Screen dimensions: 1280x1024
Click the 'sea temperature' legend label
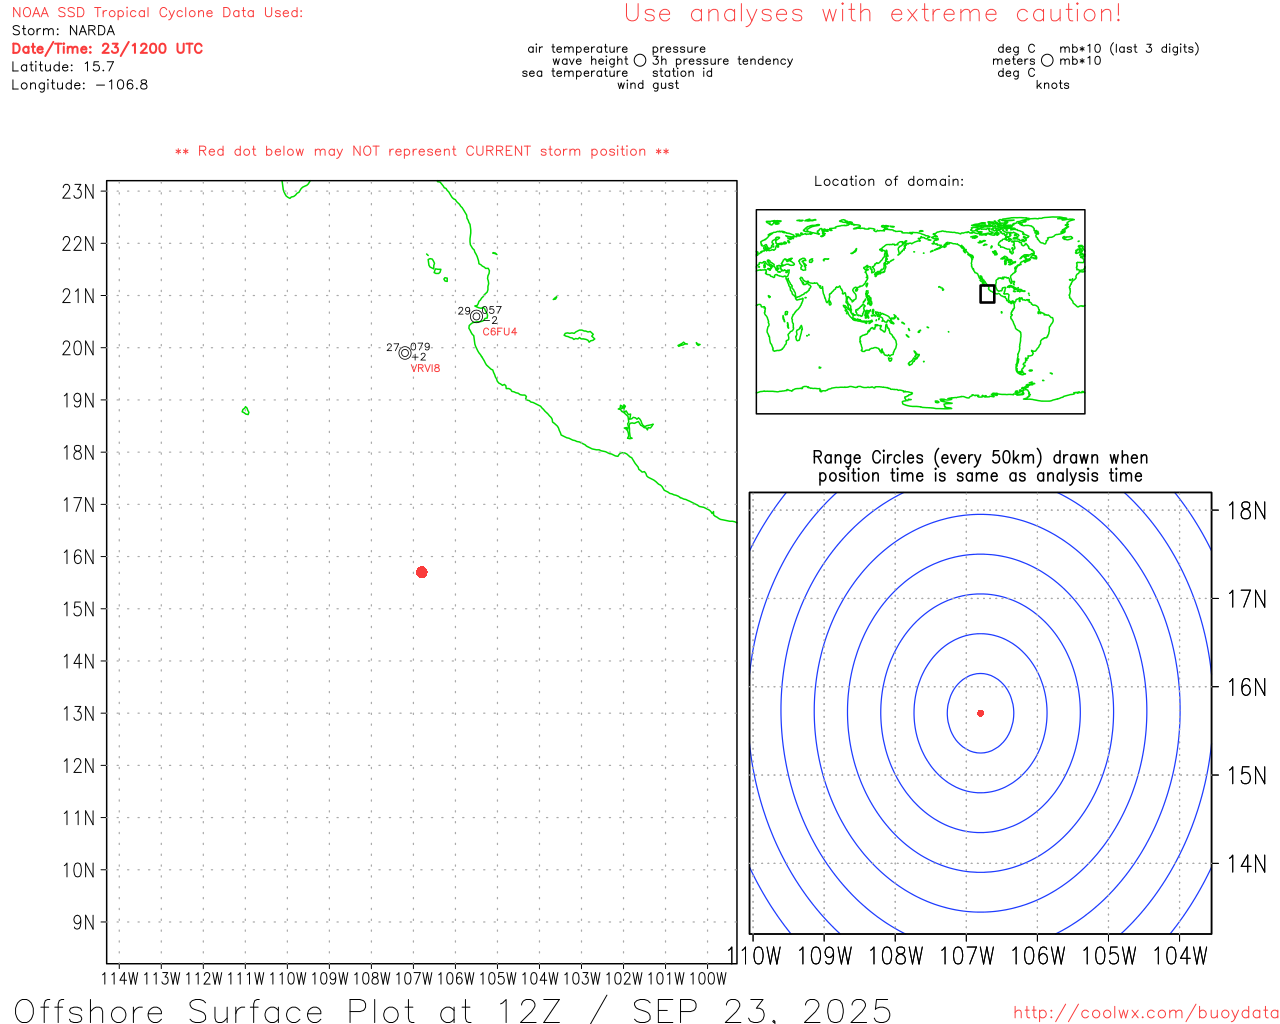pos(575,73)
